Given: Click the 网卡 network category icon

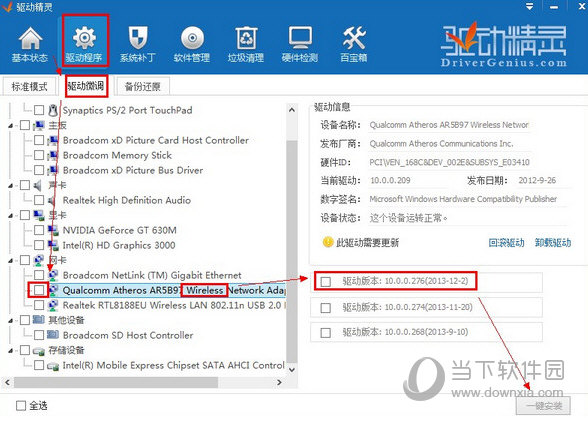Looking at the screenshot, I should [39, 260].
